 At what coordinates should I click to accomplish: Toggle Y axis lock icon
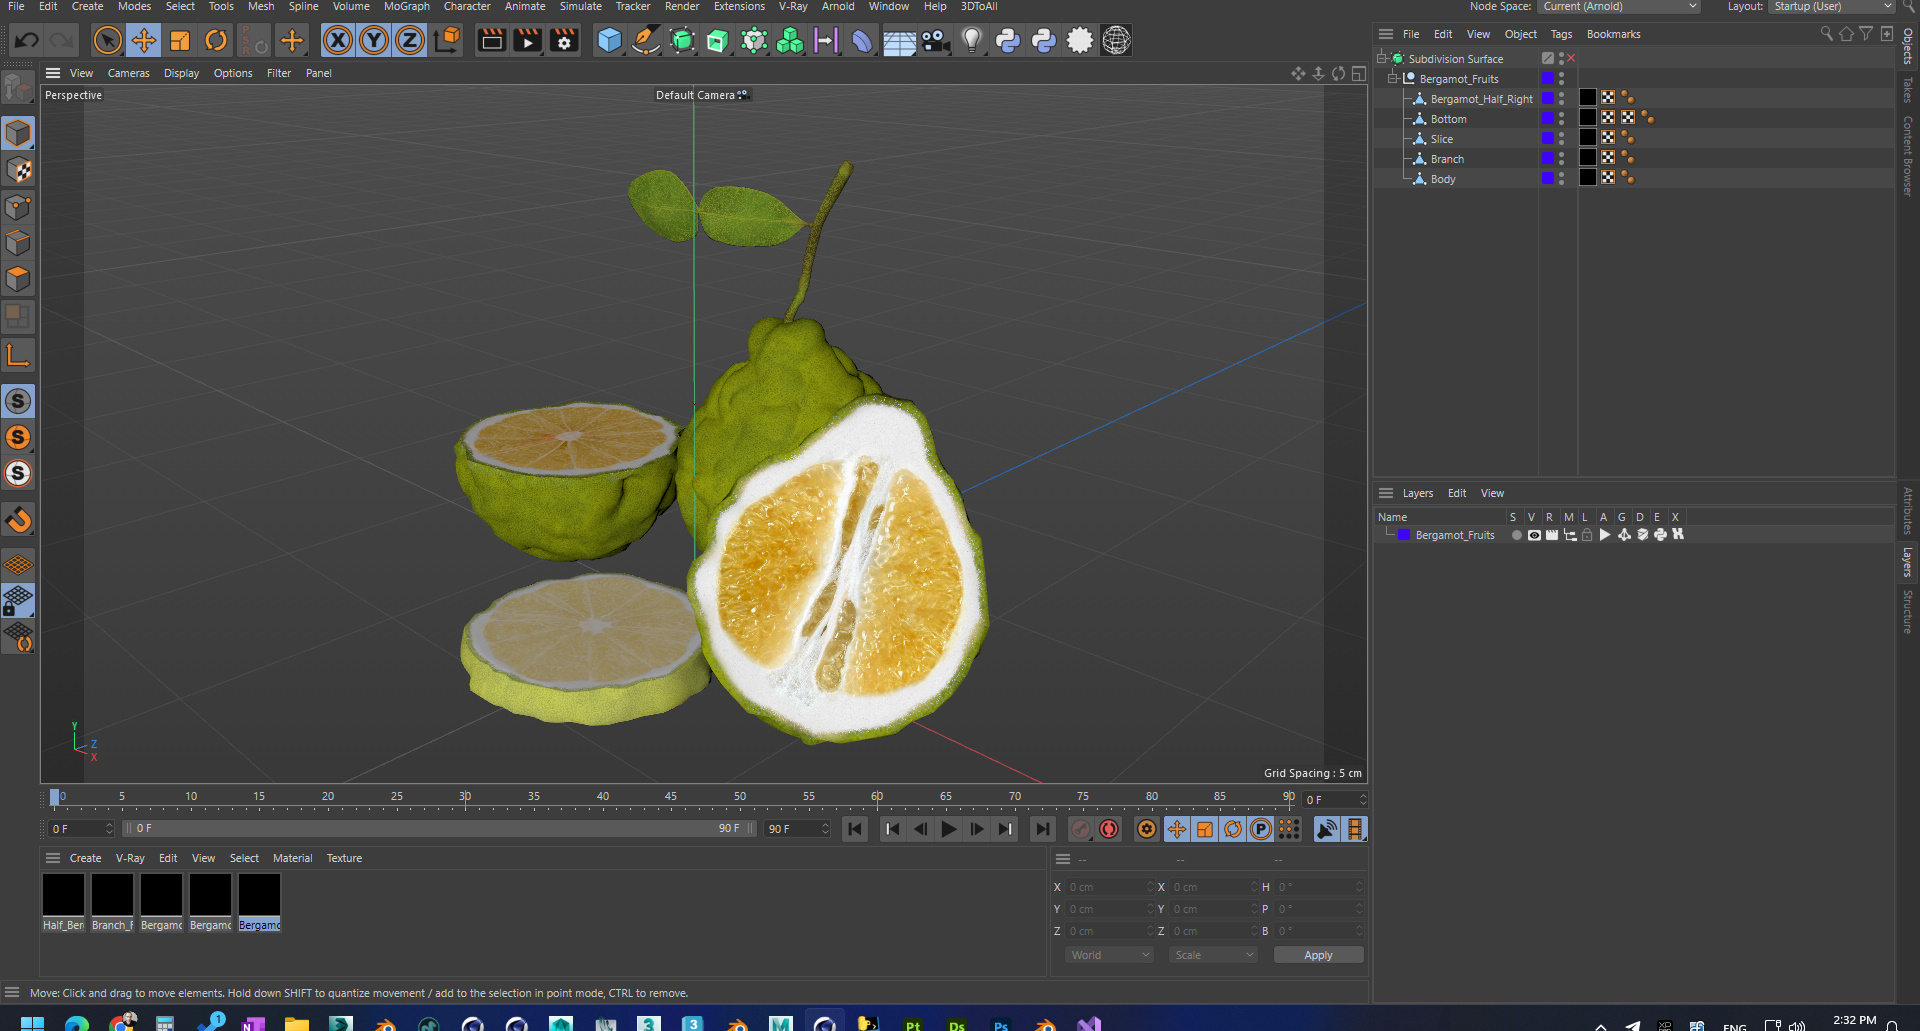click(374, 41)
